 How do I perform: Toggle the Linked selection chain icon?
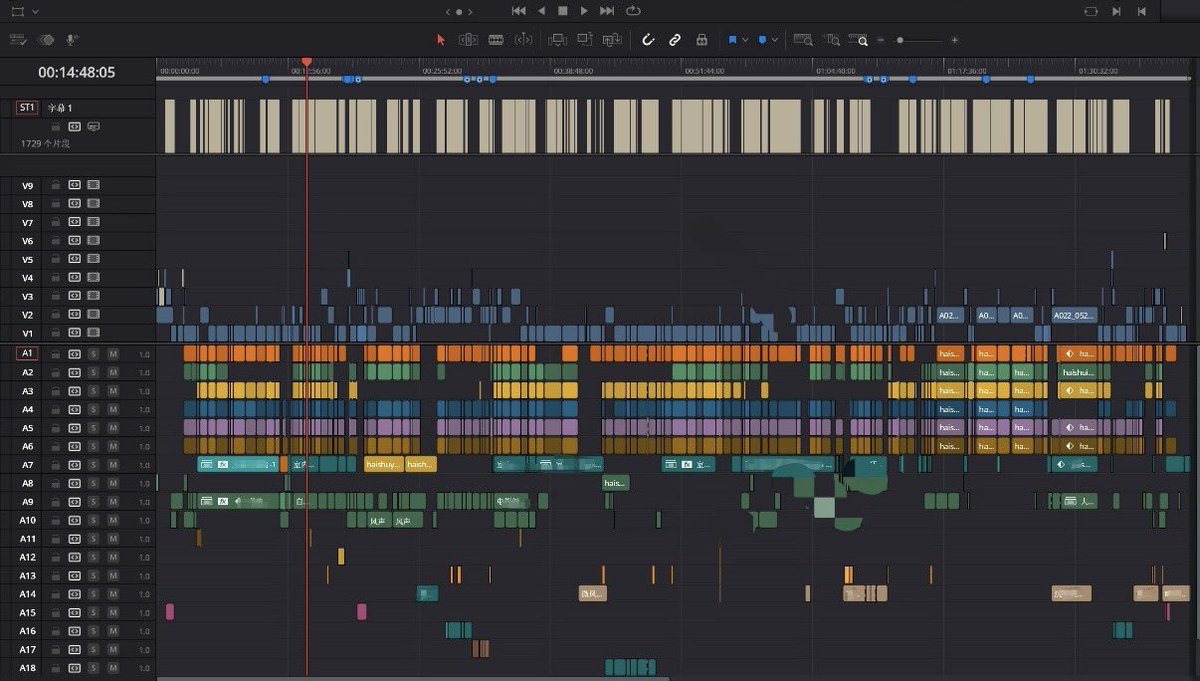pos(675,40)
